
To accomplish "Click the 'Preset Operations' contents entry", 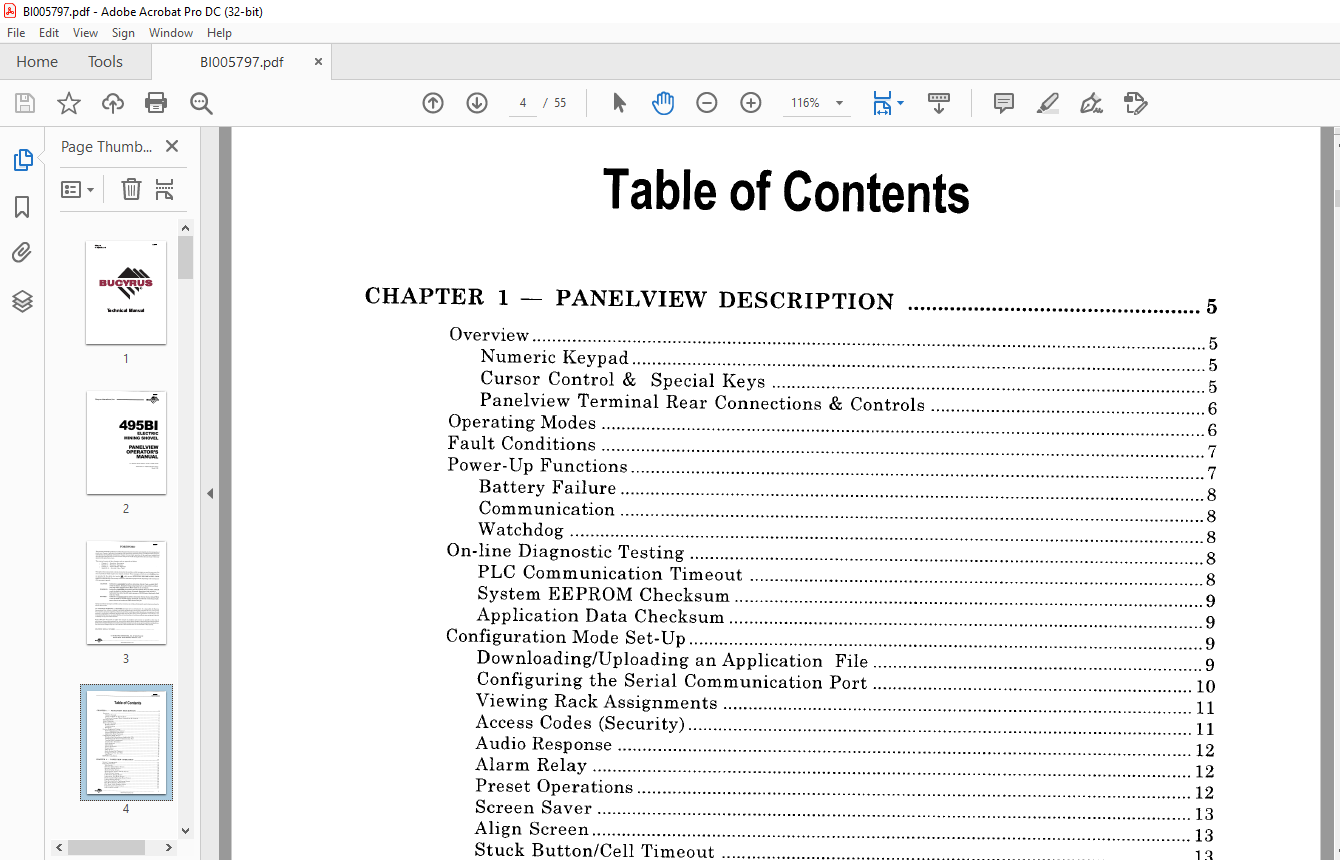I will point(554,786).
